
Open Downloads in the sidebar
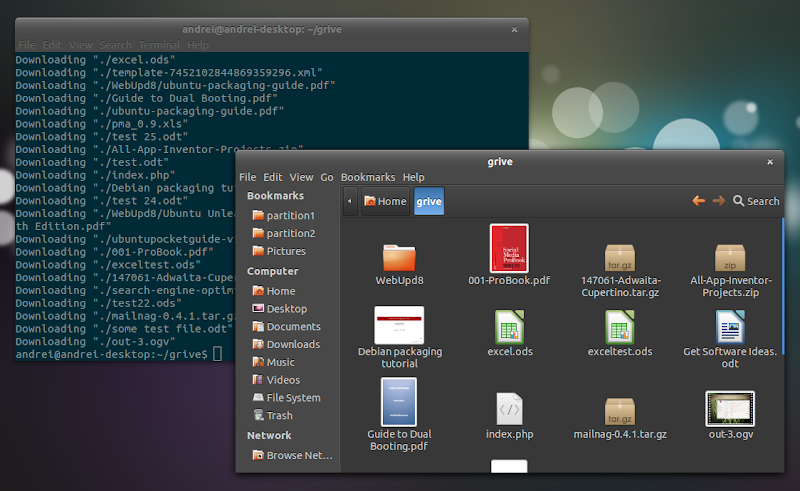click(292, 344)
